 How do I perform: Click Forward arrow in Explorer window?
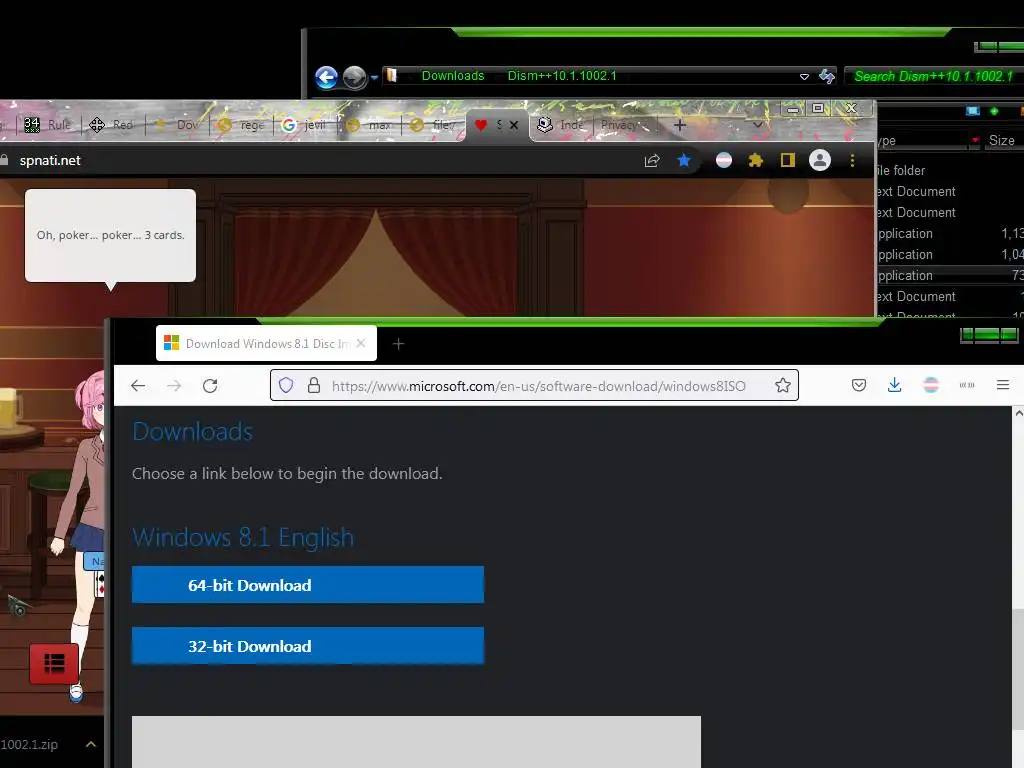point(355,78)
